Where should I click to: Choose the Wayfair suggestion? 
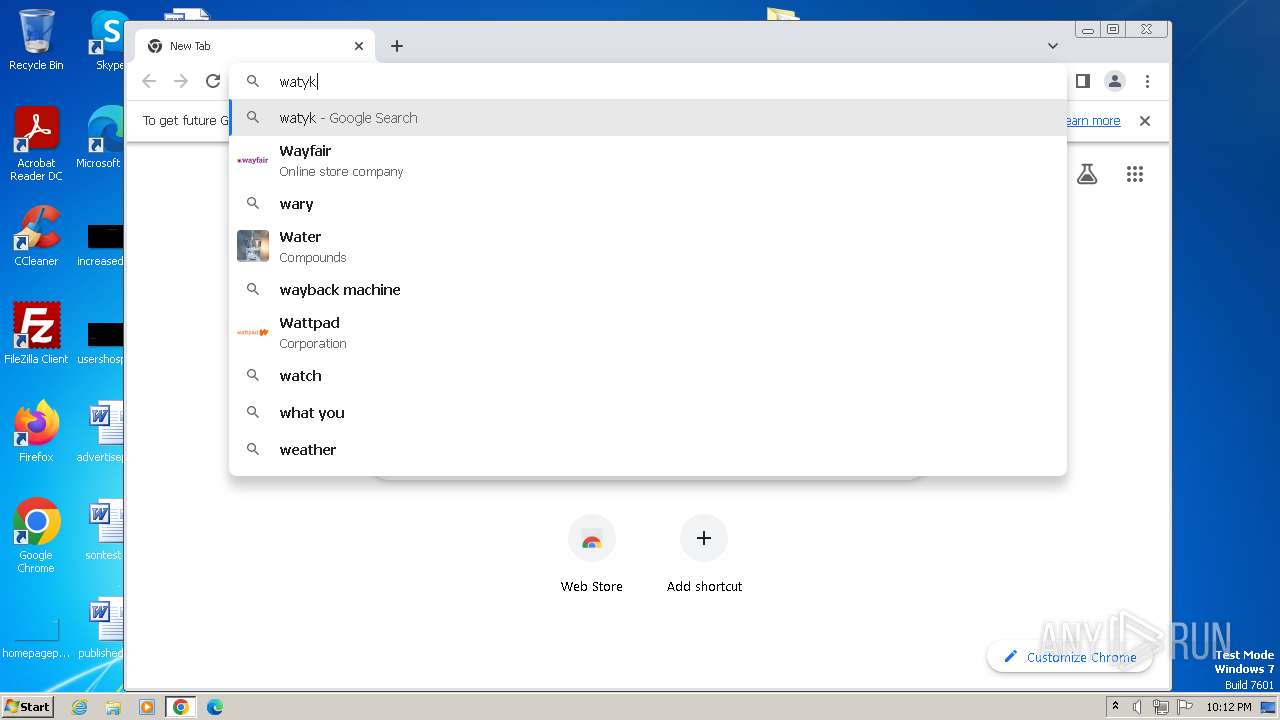tap(648, 160)
